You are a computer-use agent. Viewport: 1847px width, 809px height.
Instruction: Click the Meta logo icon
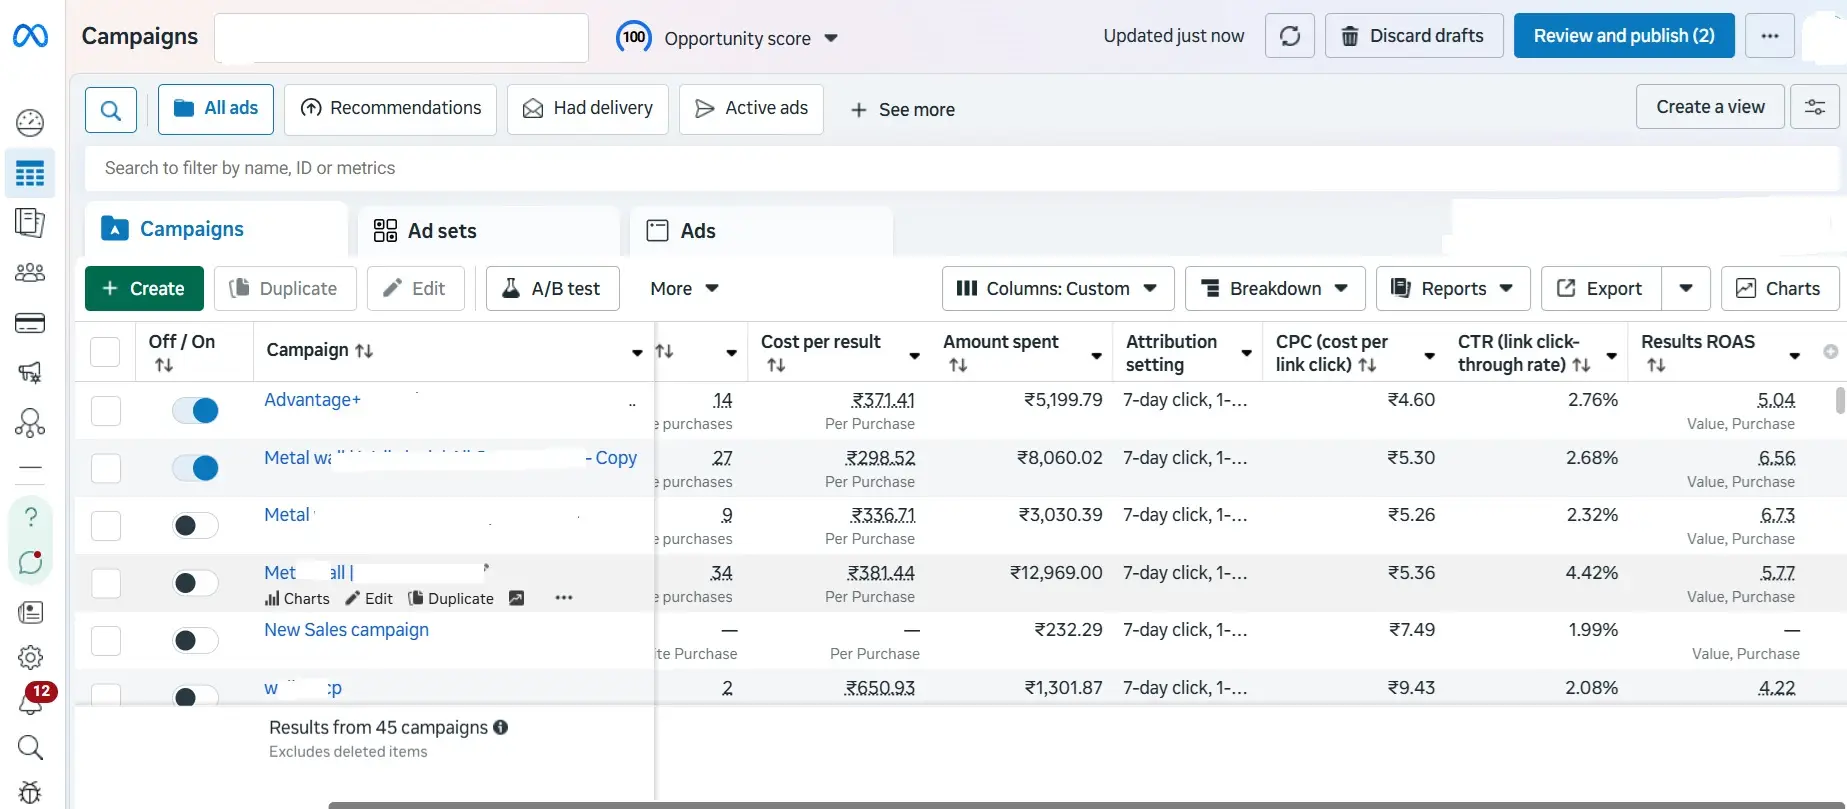[x=30, y=36]
